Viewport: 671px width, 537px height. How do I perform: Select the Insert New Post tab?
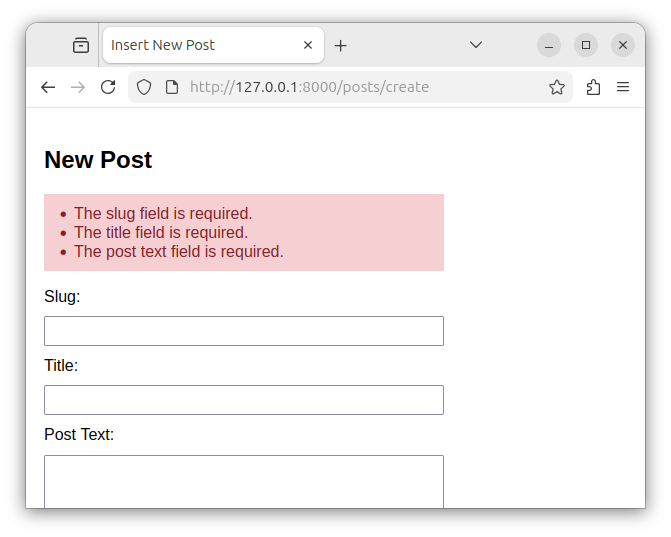213,45
